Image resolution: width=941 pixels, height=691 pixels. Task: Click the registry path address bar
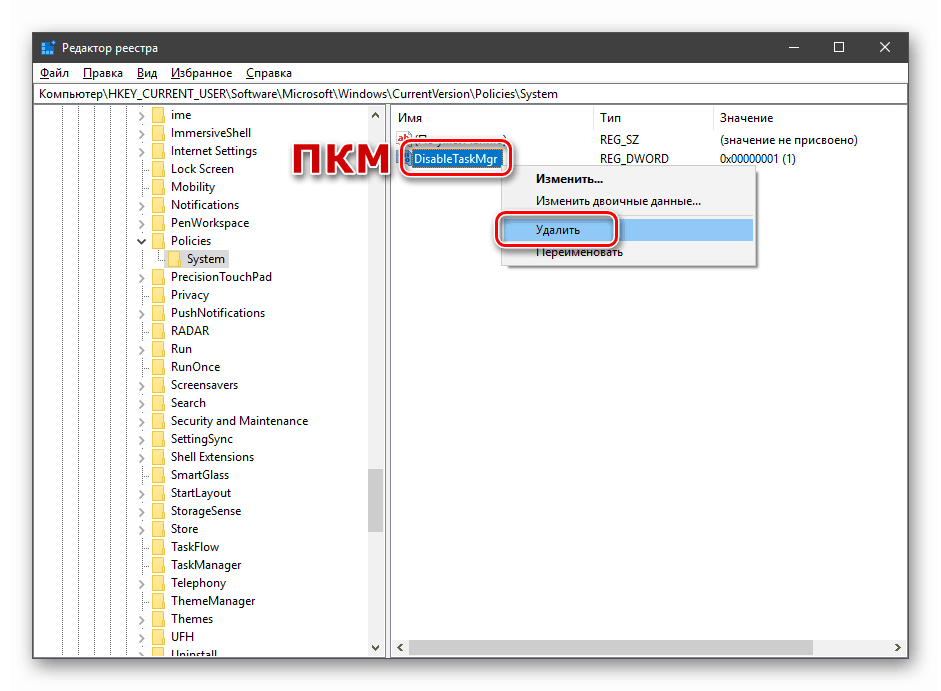[470, 94]
